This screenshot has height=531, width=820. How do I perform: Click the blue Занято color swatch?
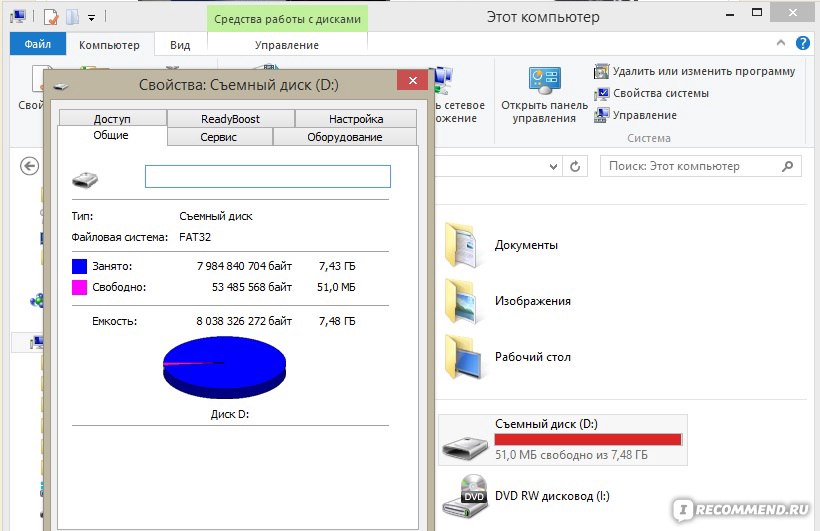click(x=79, y=266)
